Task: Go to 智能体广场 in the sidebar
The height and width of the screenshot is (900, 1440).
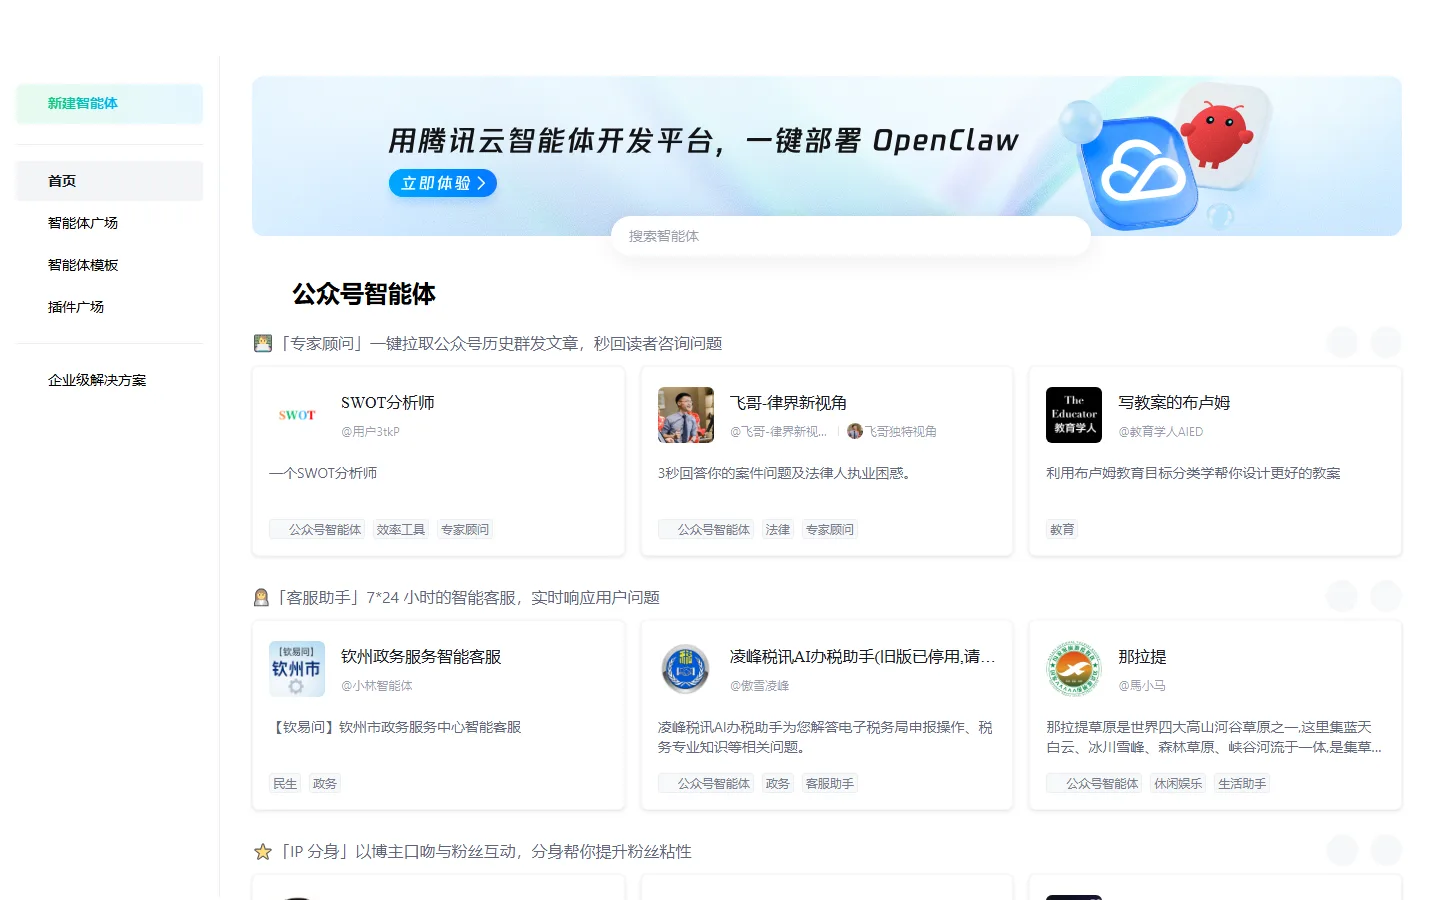Action: click(109, 223)
